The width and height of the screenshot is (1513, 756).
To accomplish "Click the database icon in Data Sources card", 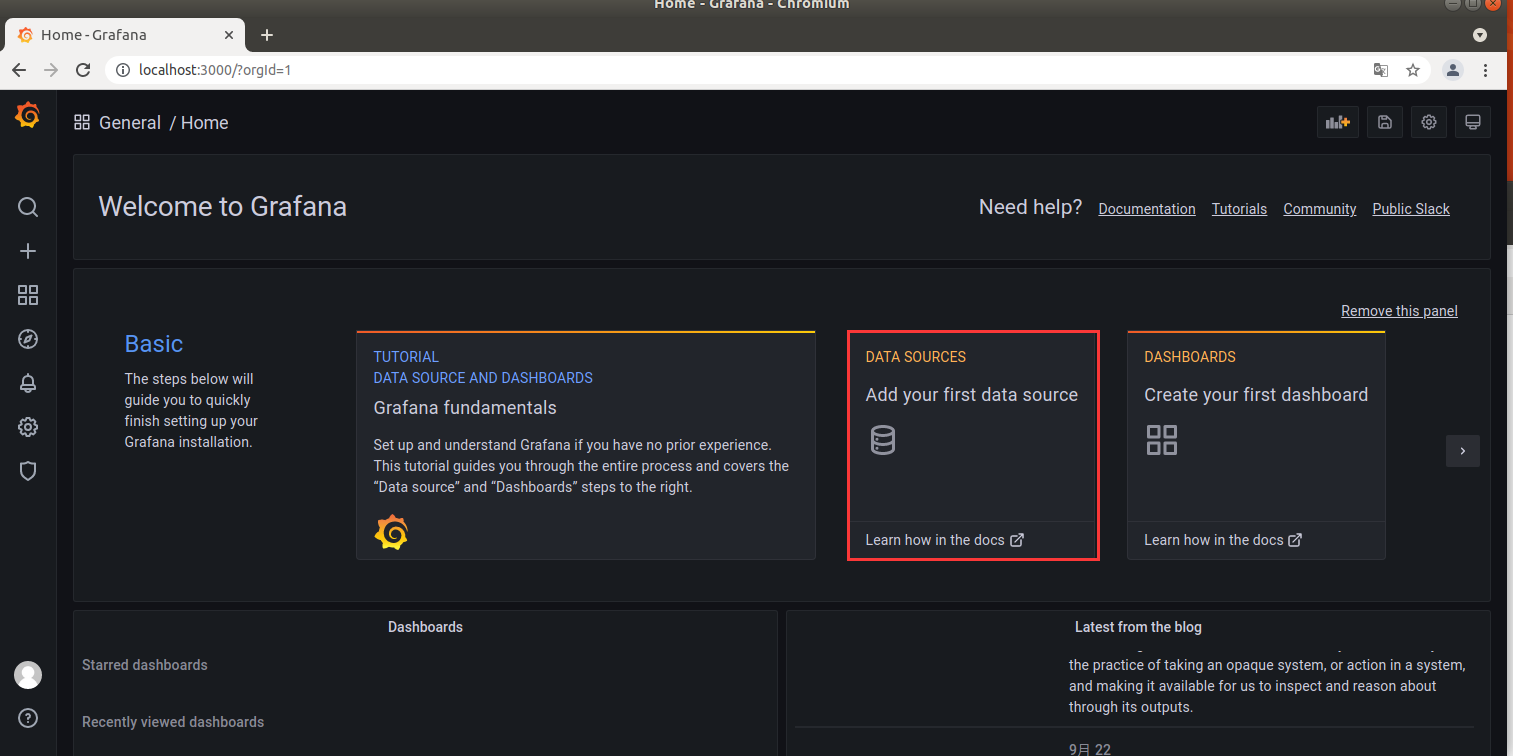I will click(x=883, y=440).
